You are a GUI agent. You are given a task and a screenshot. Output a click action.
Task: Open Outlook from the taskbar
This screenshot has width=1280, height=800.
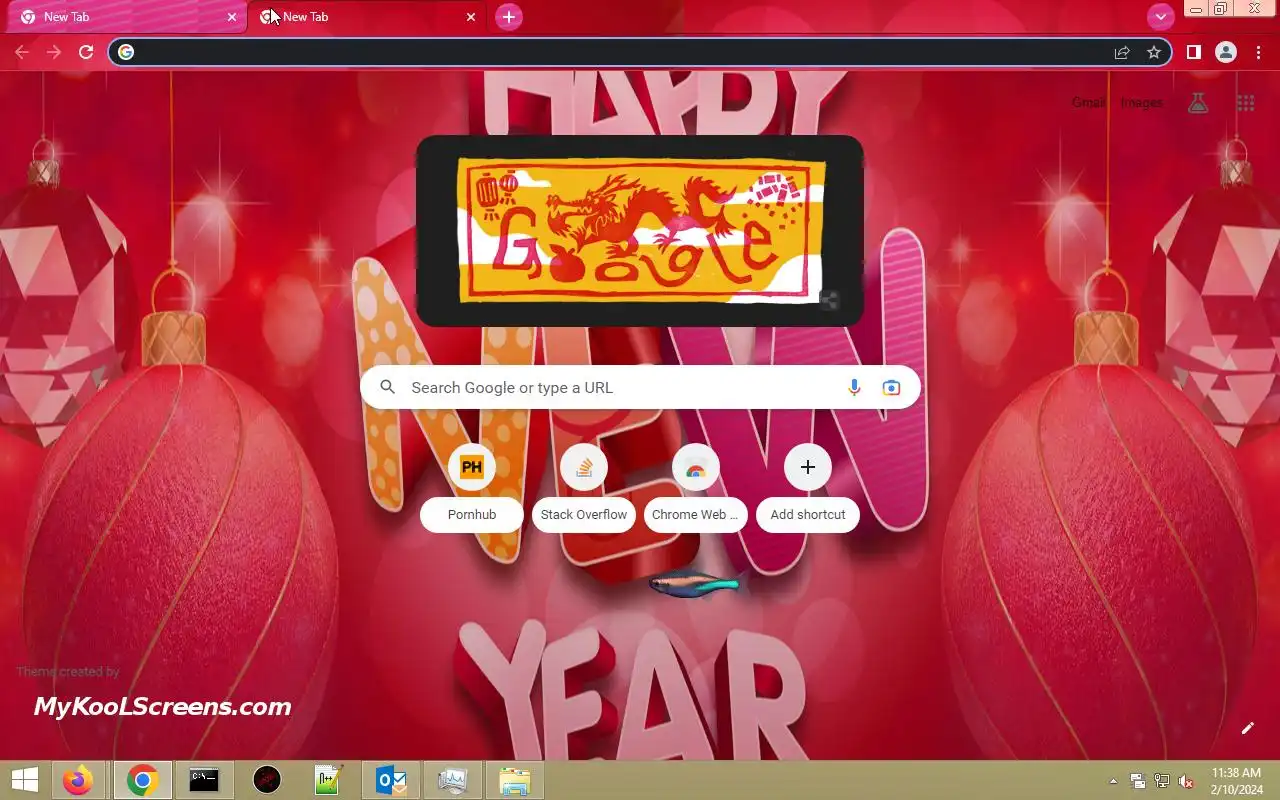[x=391, y=780]
